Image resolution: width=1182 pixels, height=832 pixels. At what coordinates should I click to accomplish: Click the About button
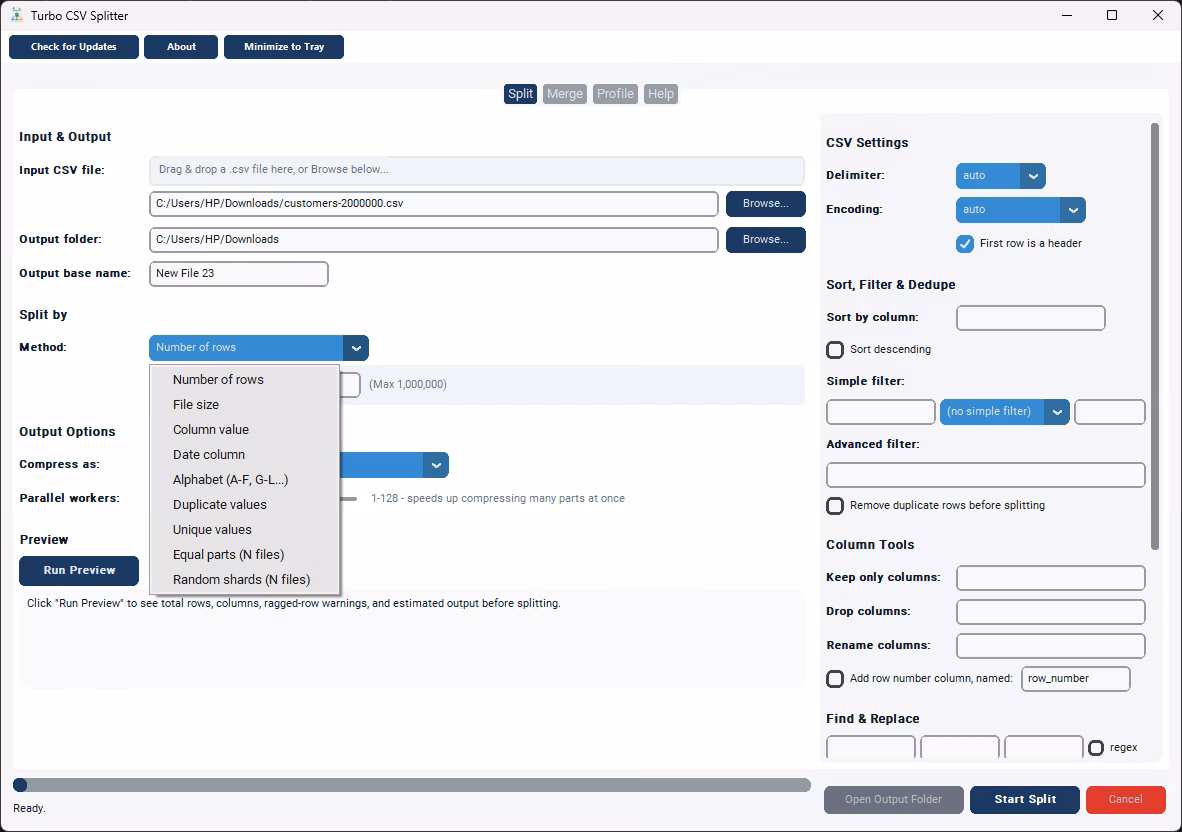[181, 47]
